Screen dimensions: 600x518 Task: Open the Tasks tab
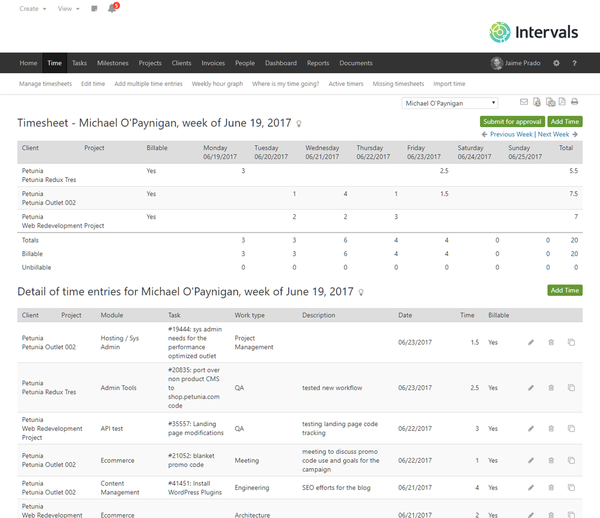point(79,63)
